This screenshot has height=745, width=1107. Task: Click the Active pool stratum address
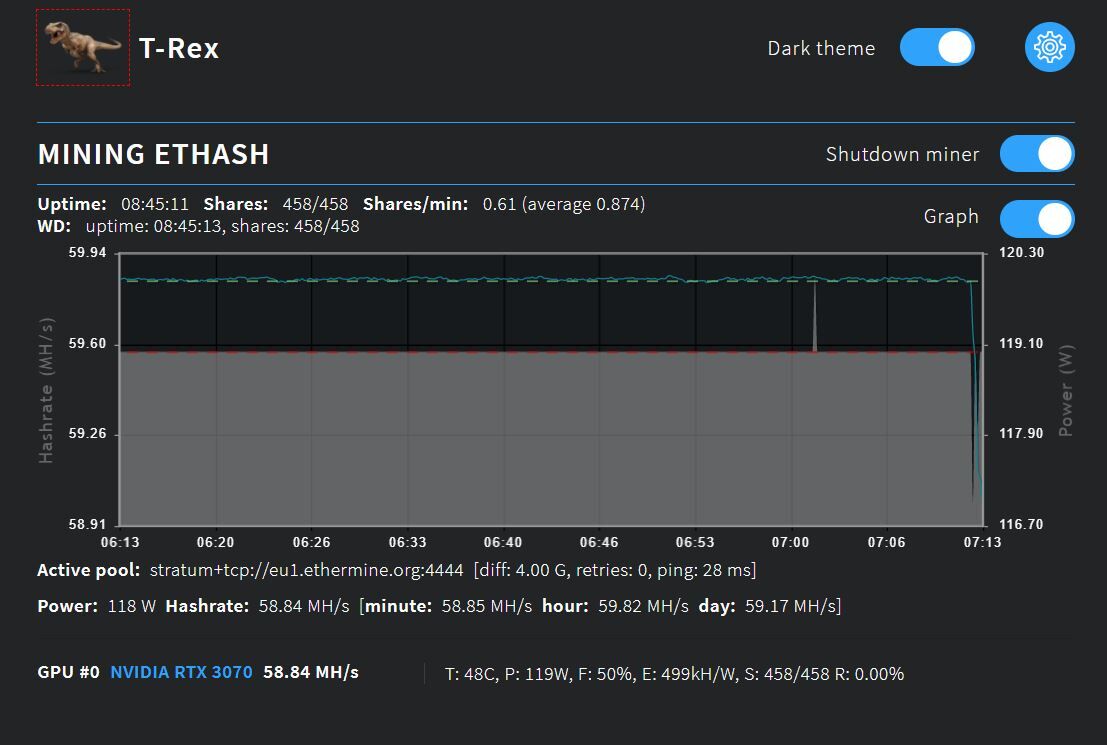coord(306,571)
